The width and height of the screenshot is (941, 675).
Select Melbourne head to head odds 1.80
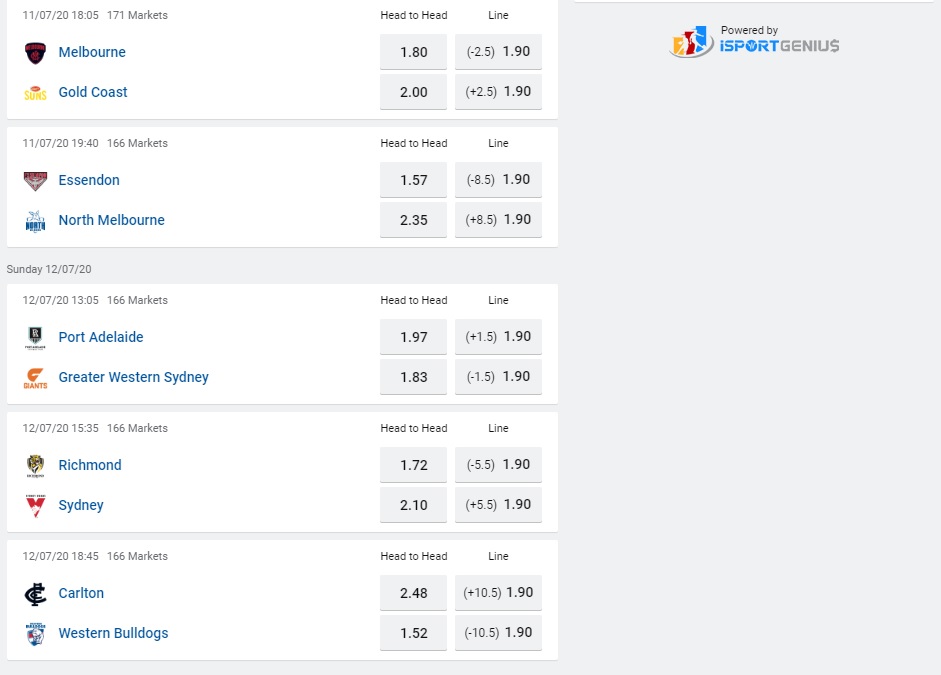[x=413, y=52]
